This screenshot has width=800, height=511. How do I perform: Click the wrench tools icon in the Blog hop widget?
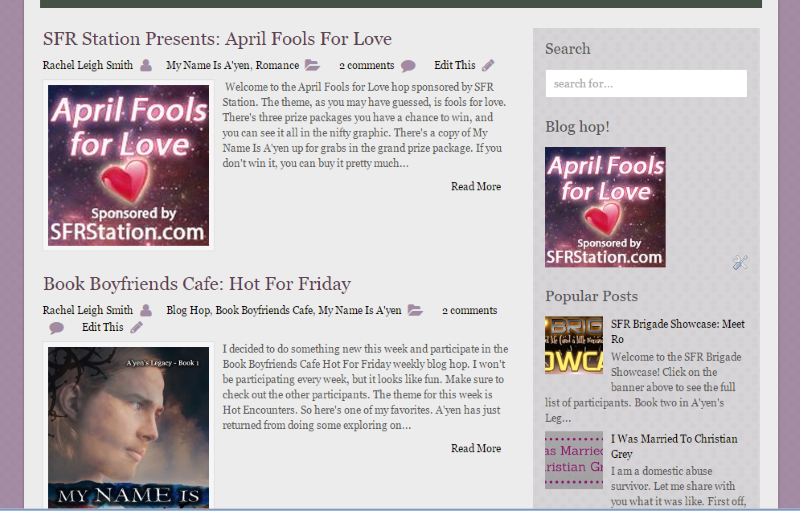coord(740,263)
